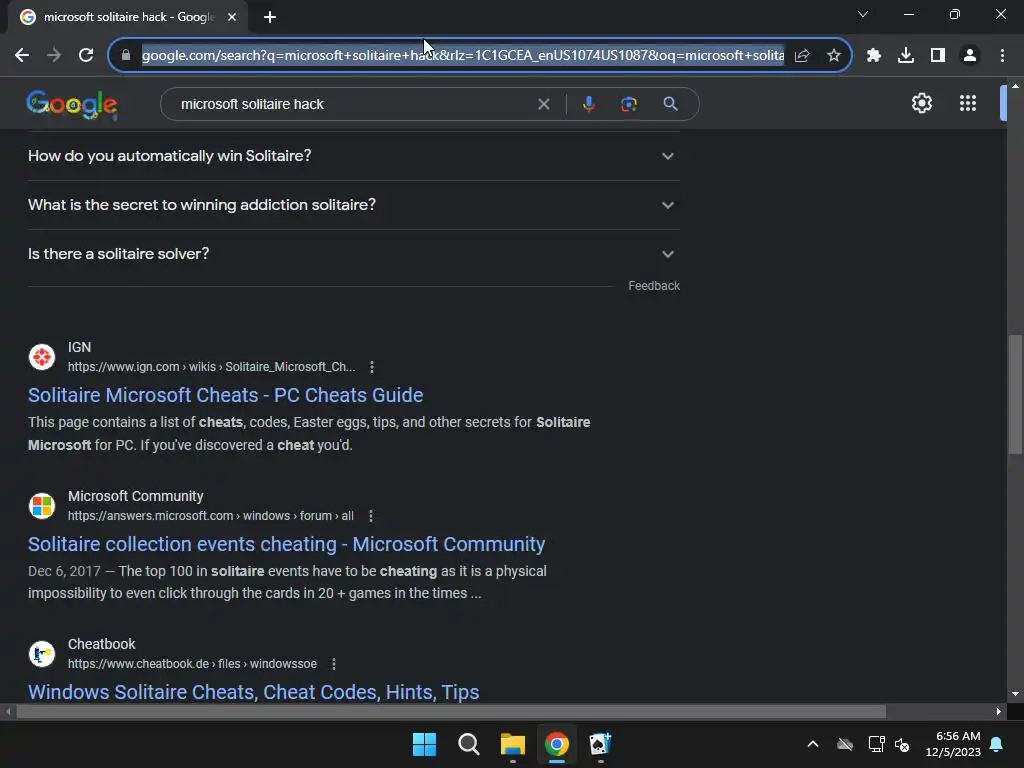Screen dimensions: 1024x768
Task: Expand "How do you automatically win Solitaire?"
Action: [354, 156]
